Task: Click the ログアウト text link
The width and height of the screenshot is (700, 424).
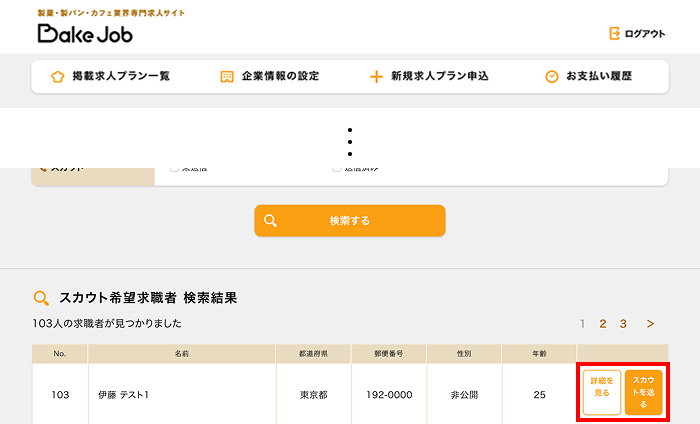Action: pyautogui.click(x=645, y=34)
